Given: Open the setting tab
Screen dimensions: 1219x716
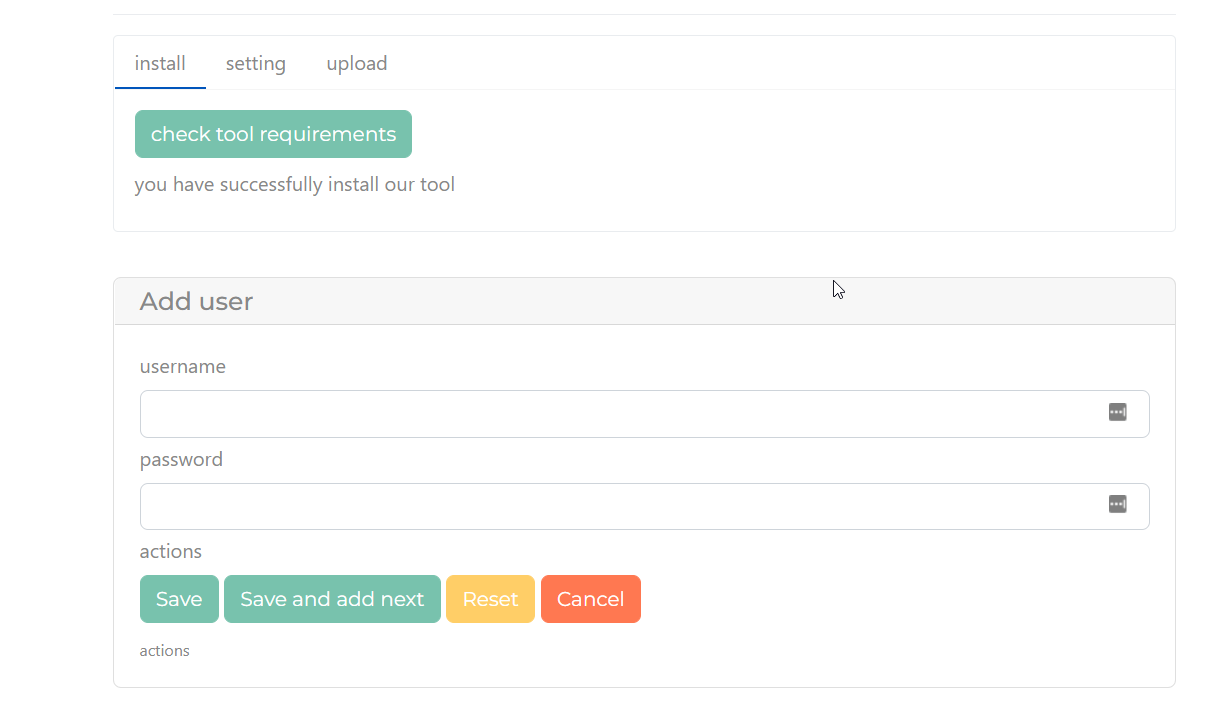Looking at the screenshot, I should pyautogui.click(x=256, y=63).
